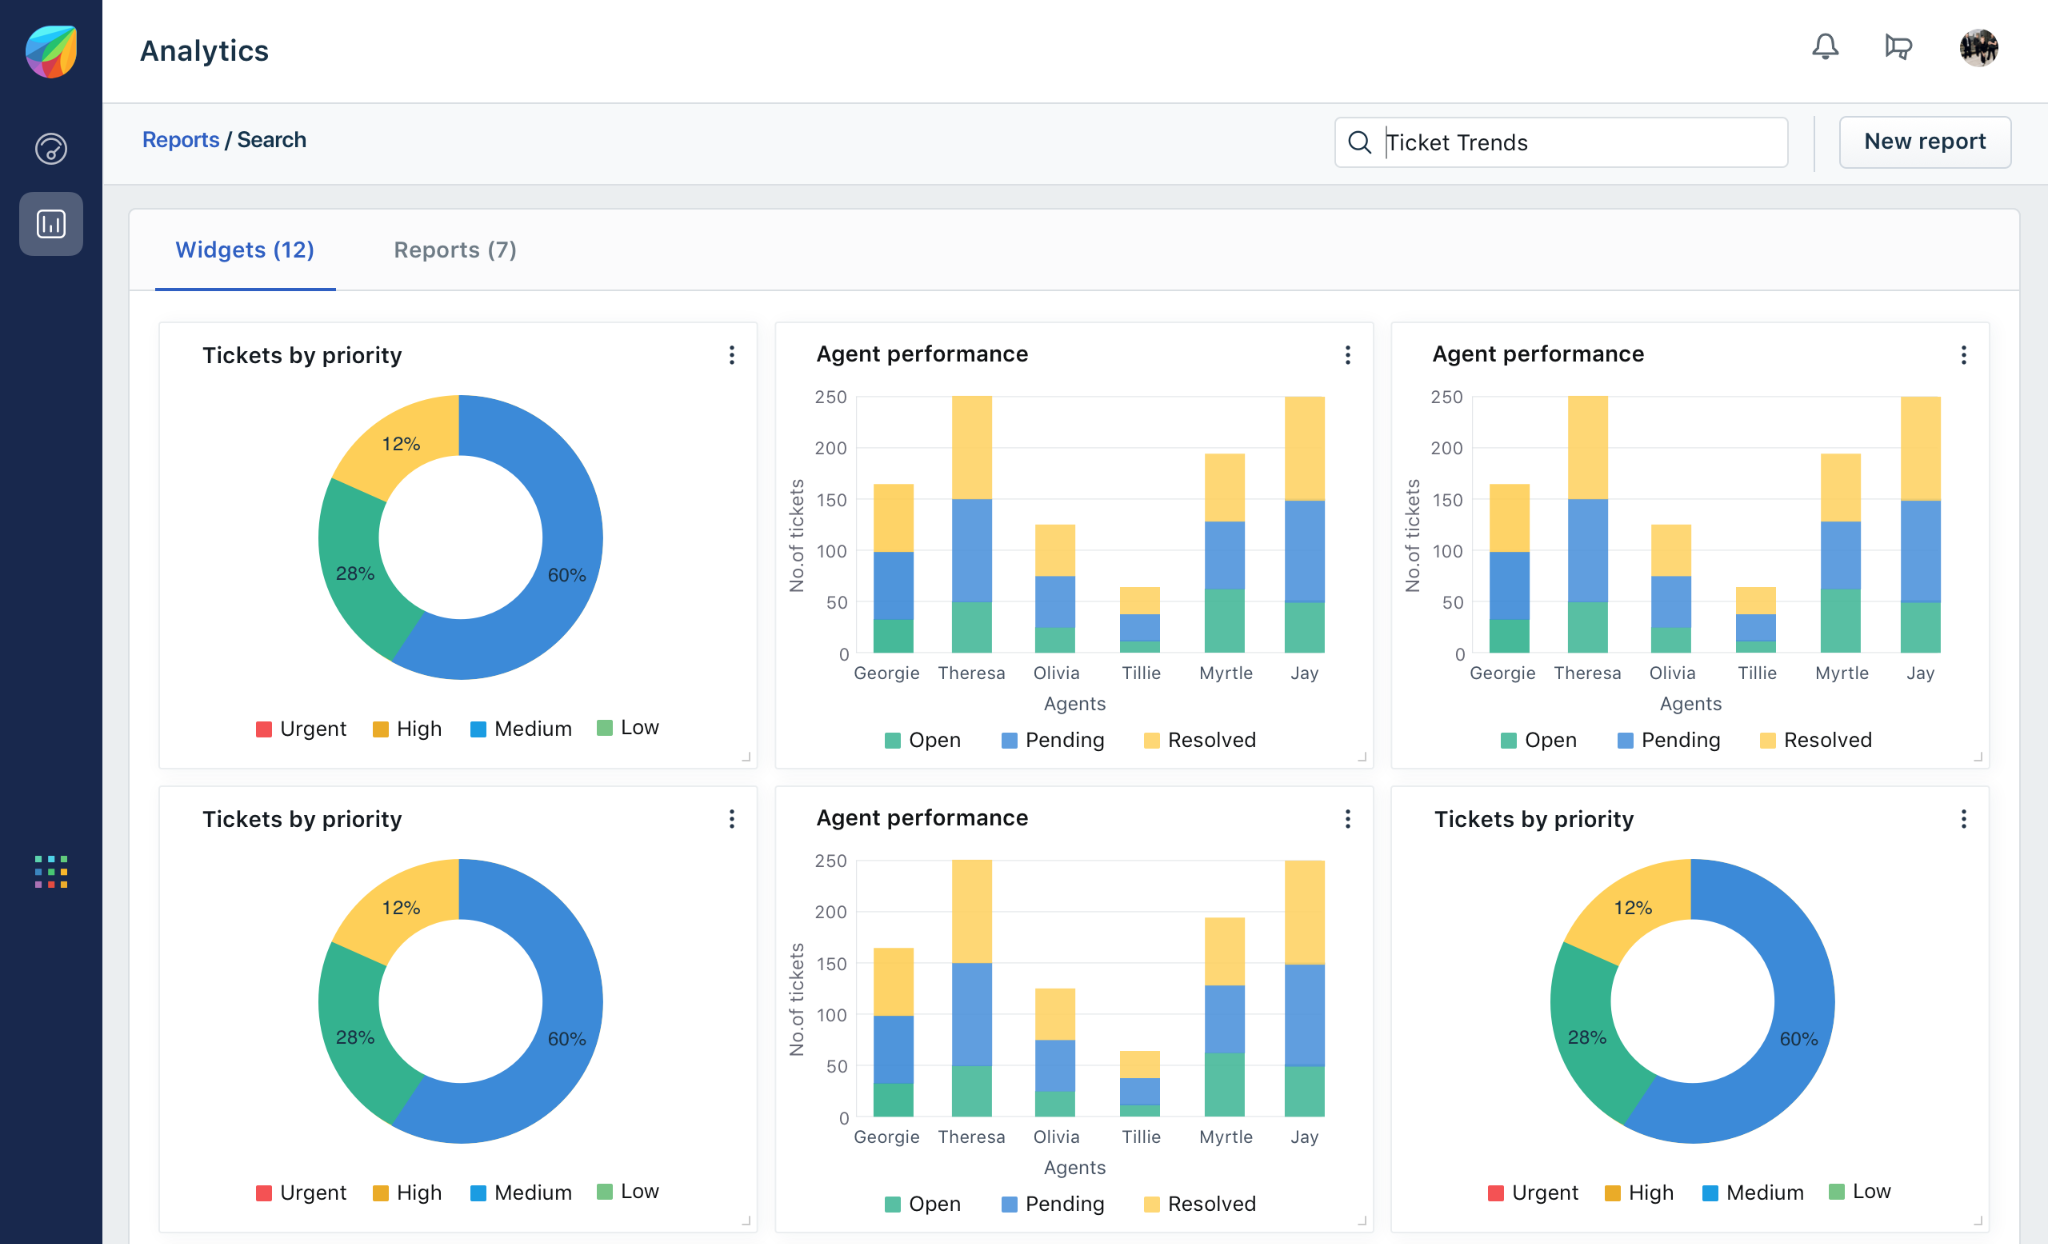
Task: Open the user profile avatar
Action: (1978, 48)
